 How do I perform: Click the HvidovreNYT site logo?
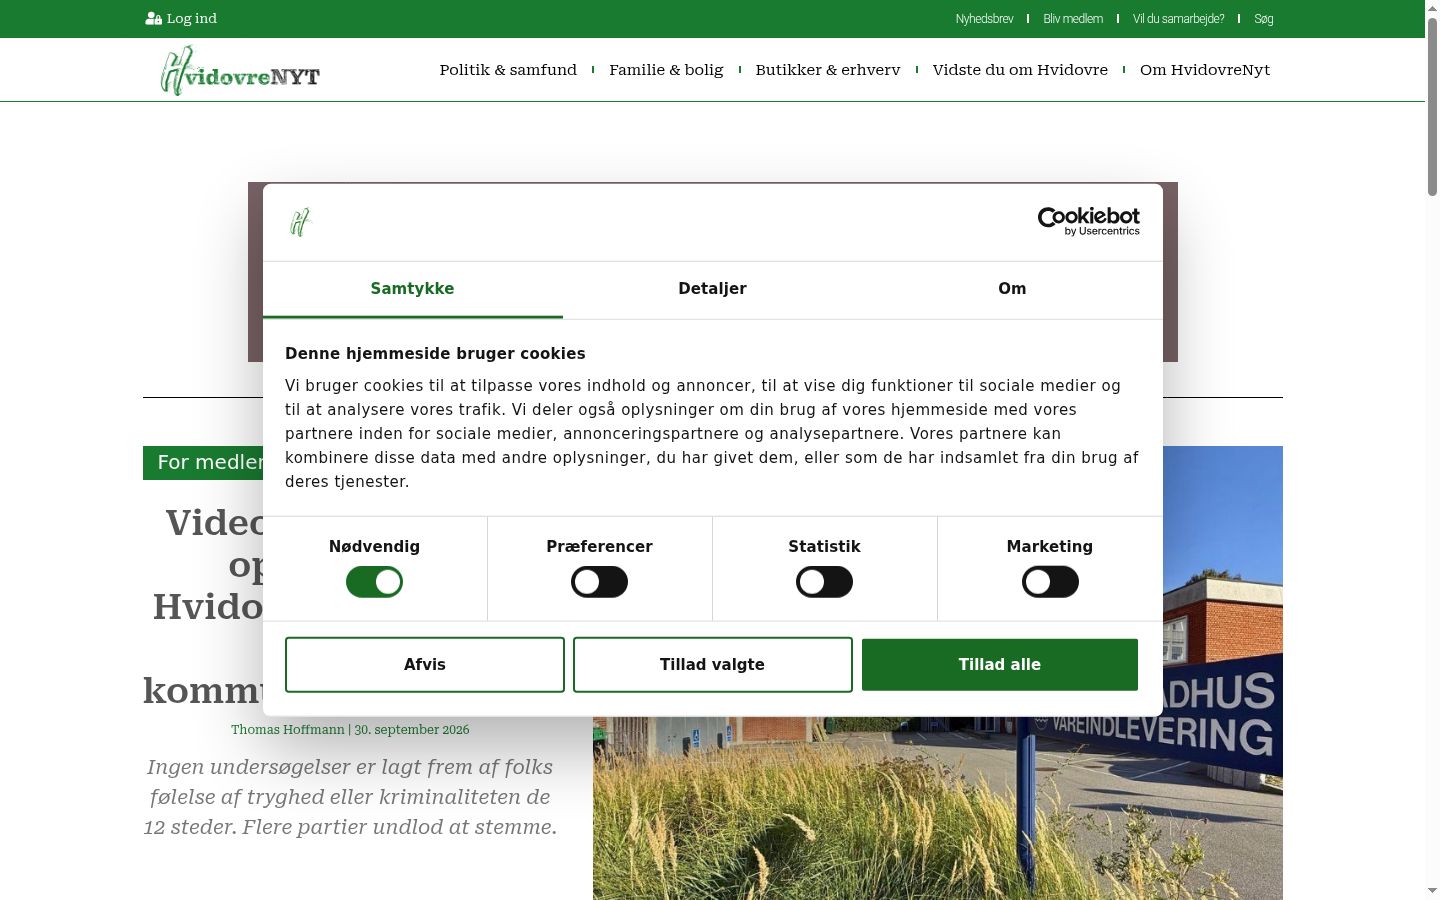pyautogui.click(x=240, y=71)
